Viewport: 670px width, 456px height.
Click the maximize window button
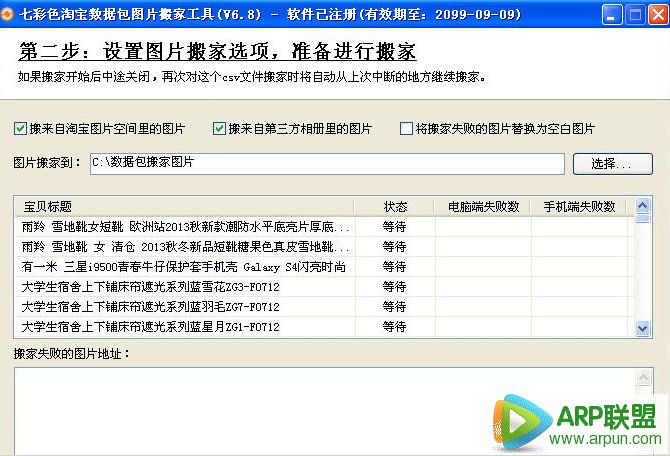[635, 15]
